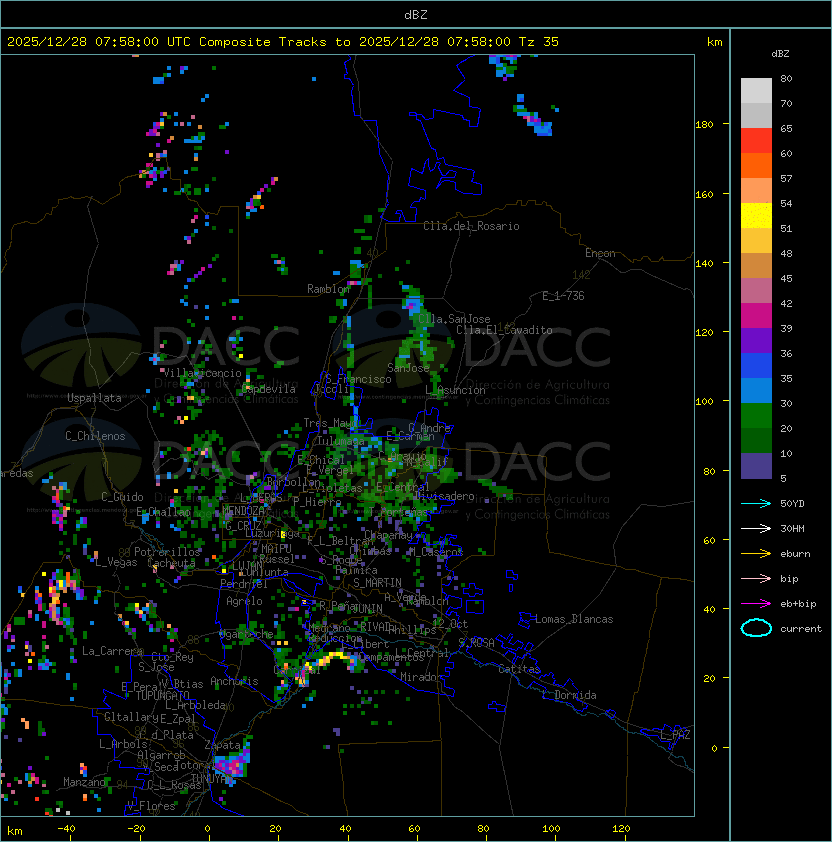Click the 'S_Francisco' map label

(x=358, y=379)
